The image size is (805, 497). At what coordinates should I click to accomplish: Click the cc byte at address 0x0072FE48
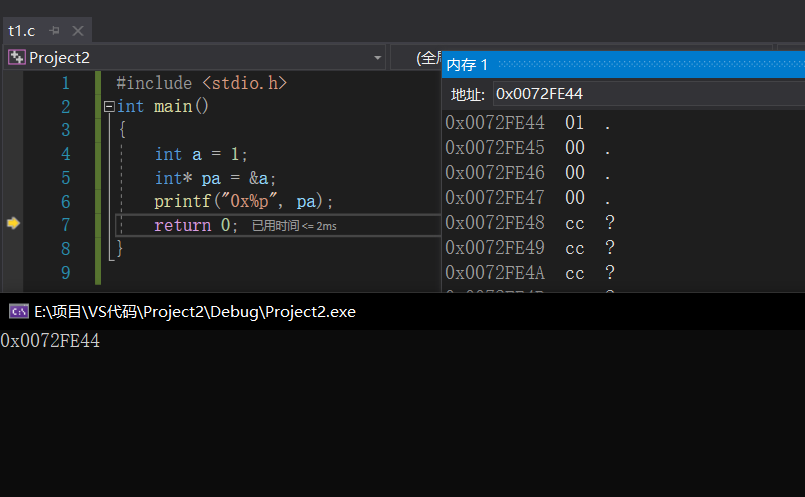coord(575,223)
